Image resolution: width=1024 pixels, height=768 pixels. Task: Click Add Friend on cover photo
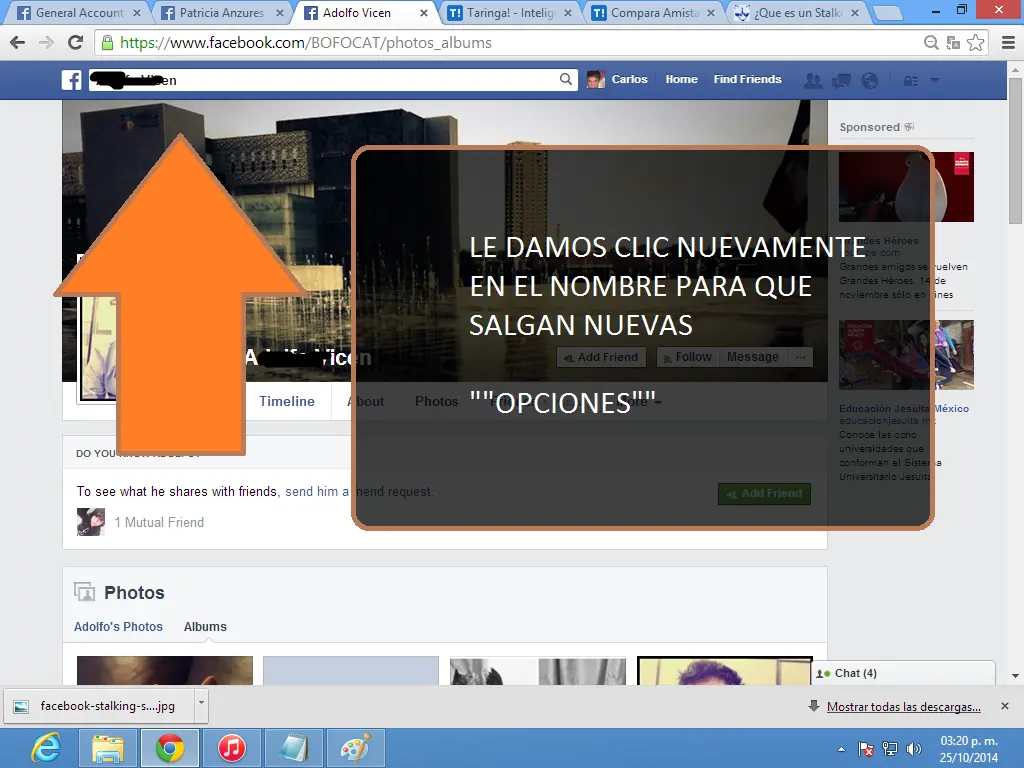[601, 357]
